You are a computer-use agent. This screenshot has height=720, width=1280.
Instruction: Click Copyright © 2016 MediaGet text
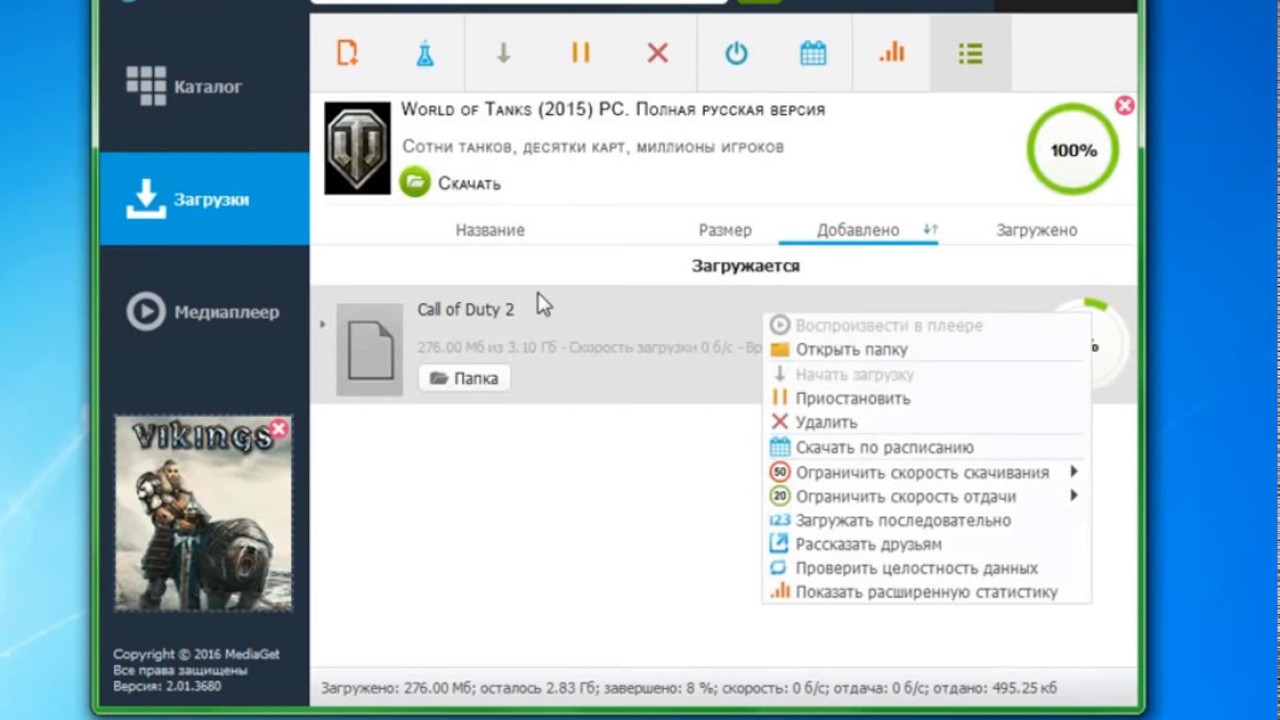[196, 654]
